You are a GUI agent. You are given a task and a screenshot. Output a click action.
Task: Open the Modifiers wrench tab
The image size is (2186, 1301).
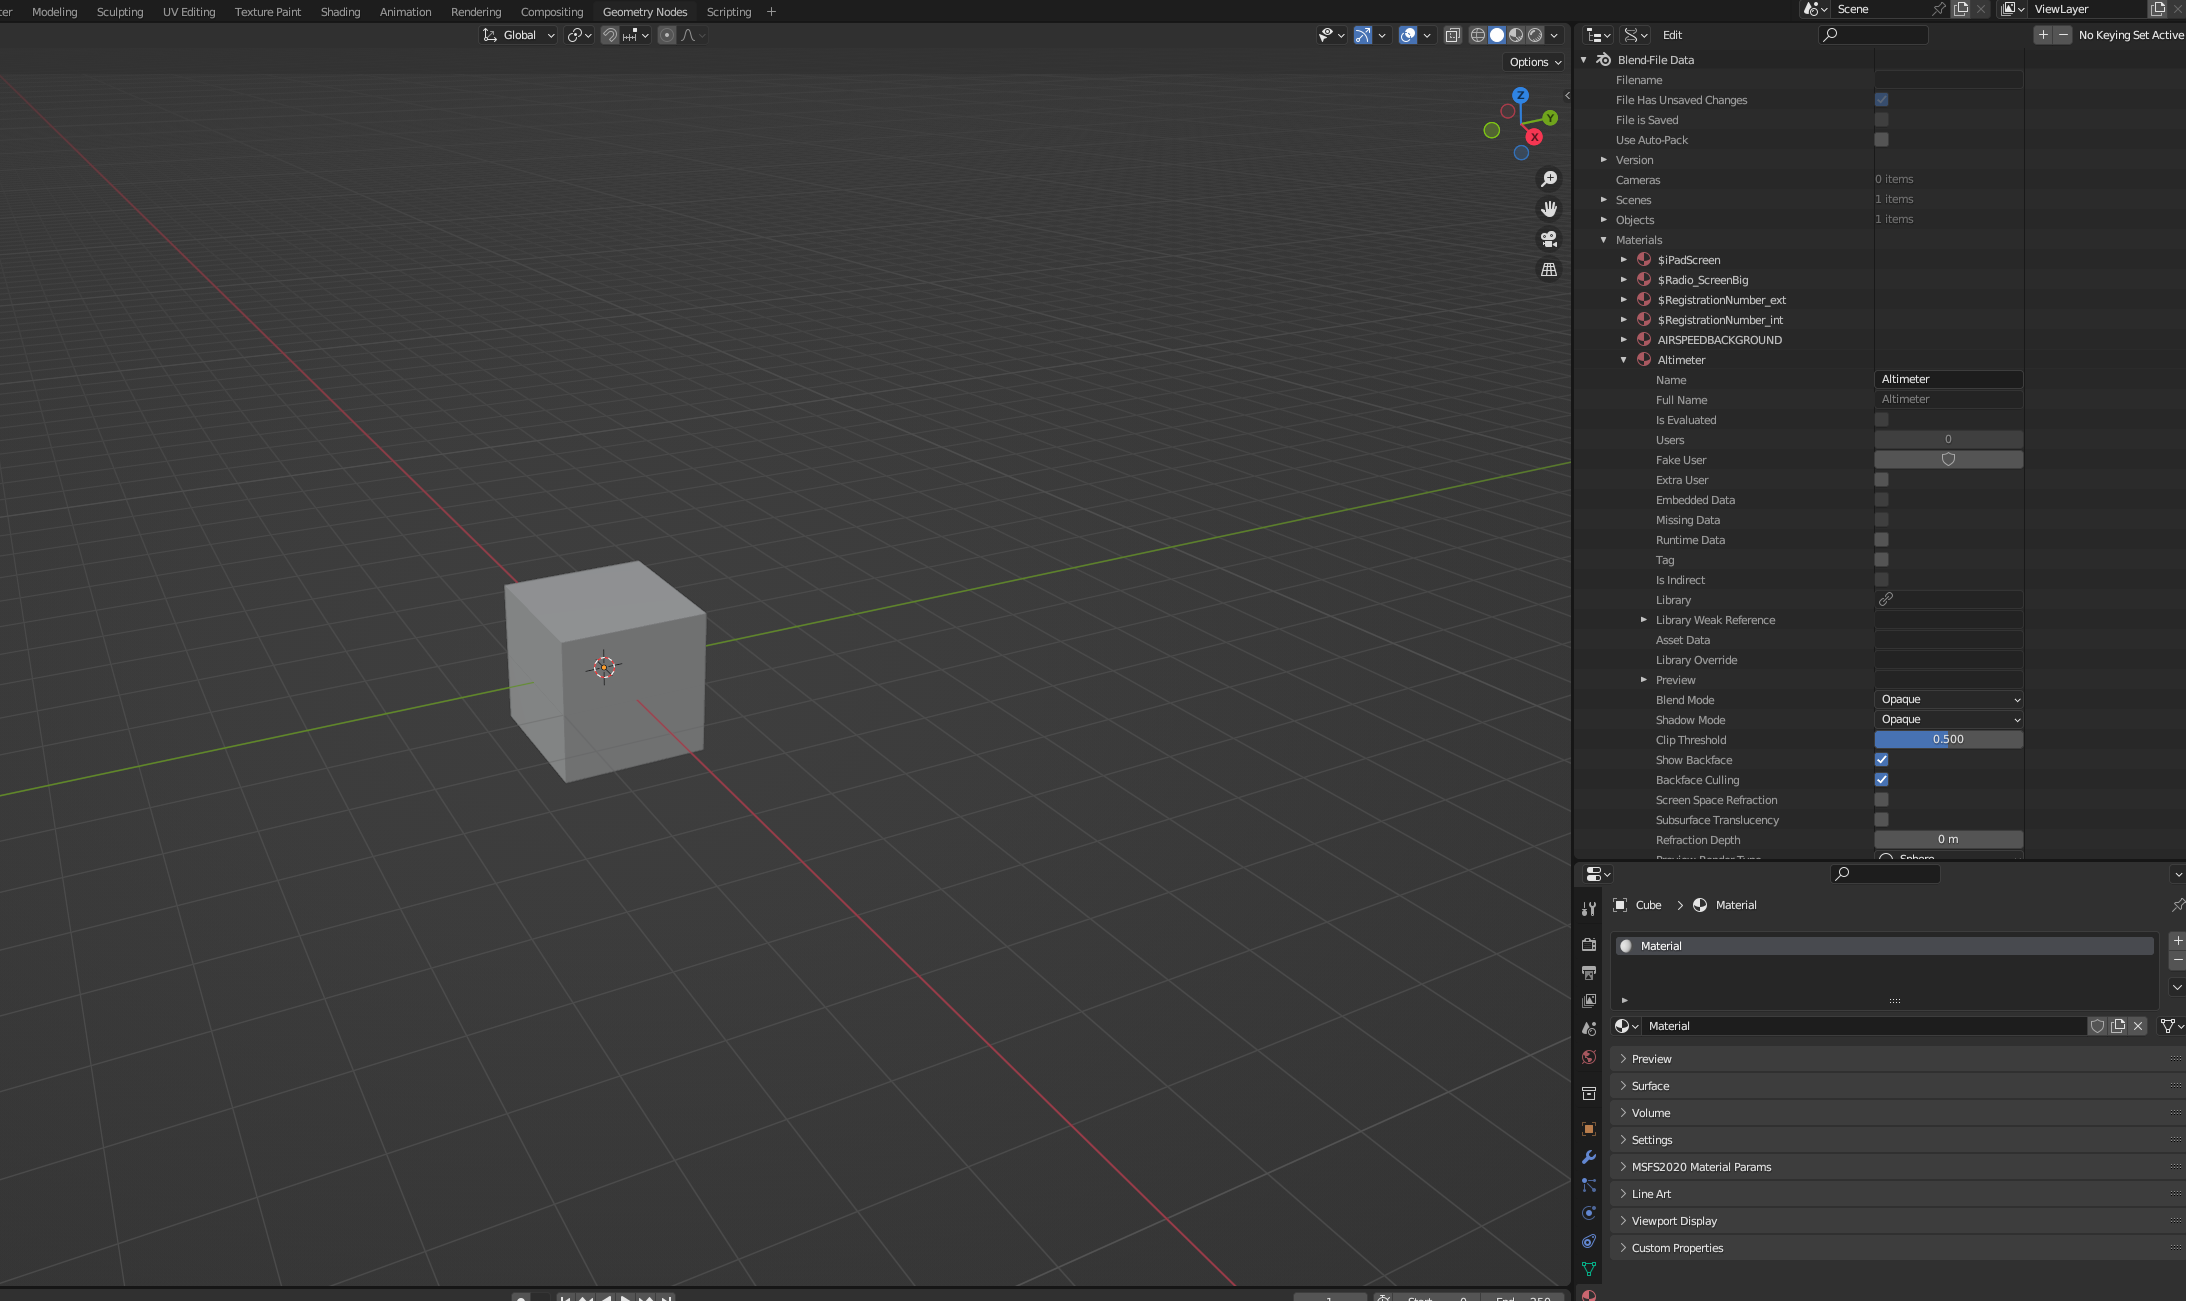1589,1157
